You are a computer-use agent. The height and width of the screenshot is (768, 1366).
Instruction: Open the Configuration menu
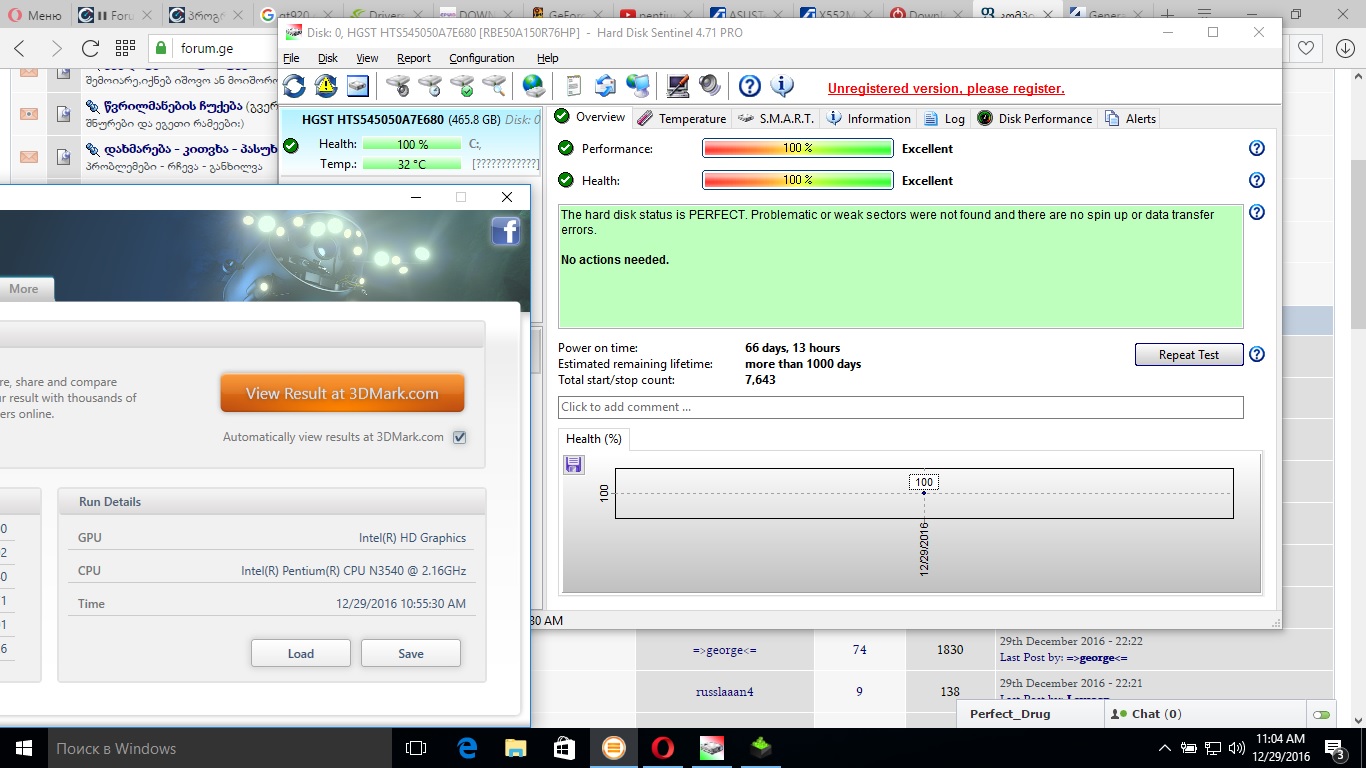coord(481,58)
